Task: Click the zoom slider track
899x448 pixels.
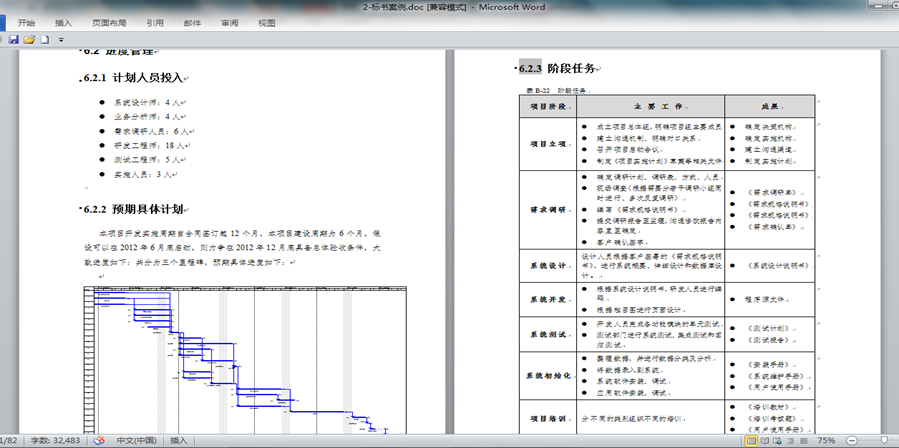Action: click(877, 441)
